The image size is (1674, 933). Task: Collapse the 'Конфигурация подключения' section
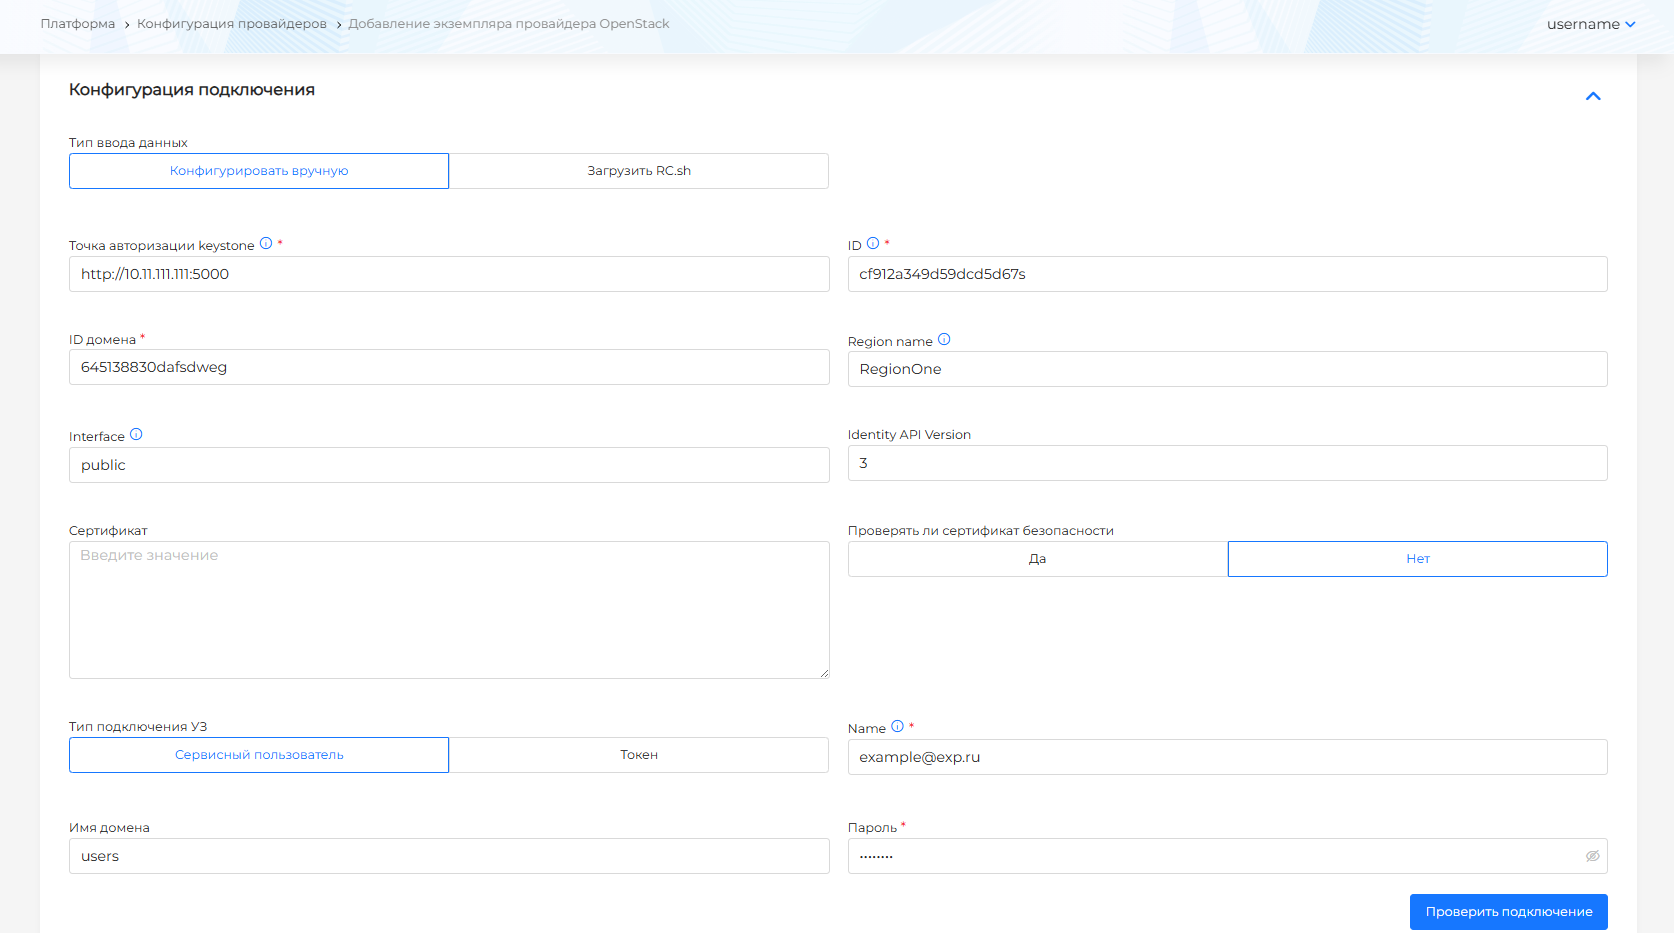point(1593,96)
